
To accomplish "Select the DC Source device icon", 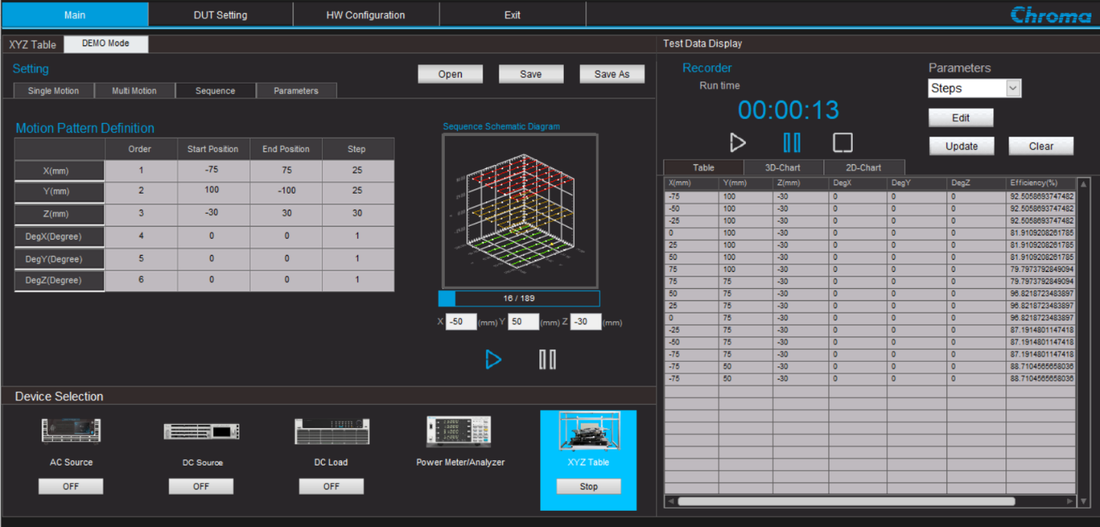I will [201, 431].
